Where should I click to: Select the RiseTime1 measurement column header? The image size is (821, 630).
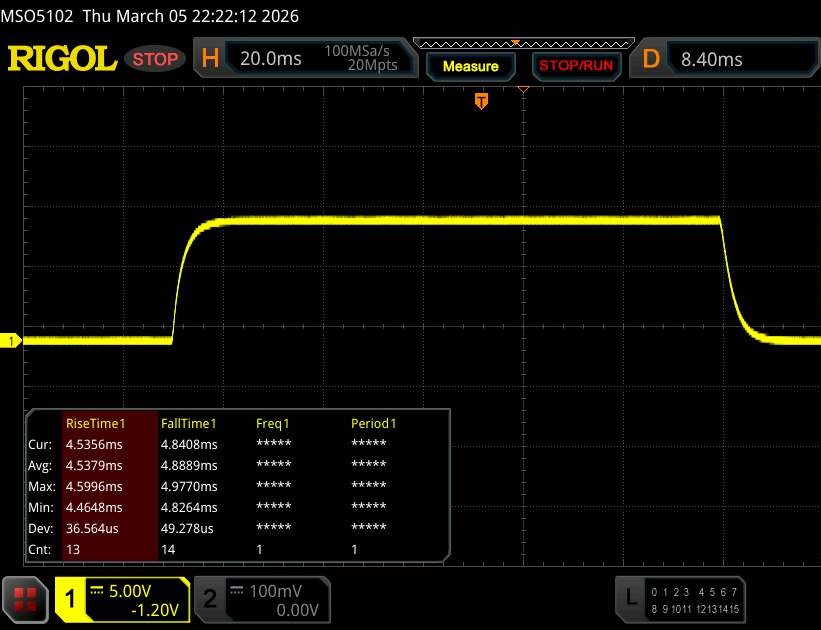point(95,423)
